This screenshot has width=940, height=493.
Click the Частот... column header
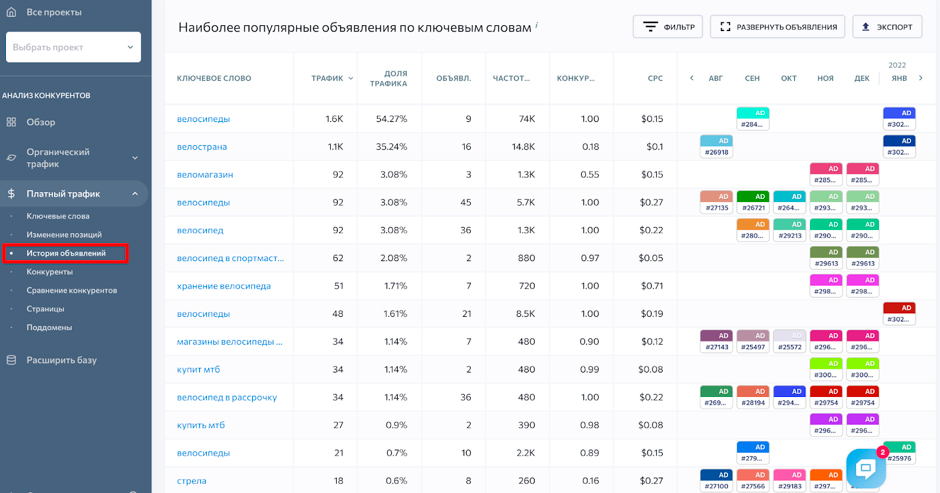click(x=511, y=79)
